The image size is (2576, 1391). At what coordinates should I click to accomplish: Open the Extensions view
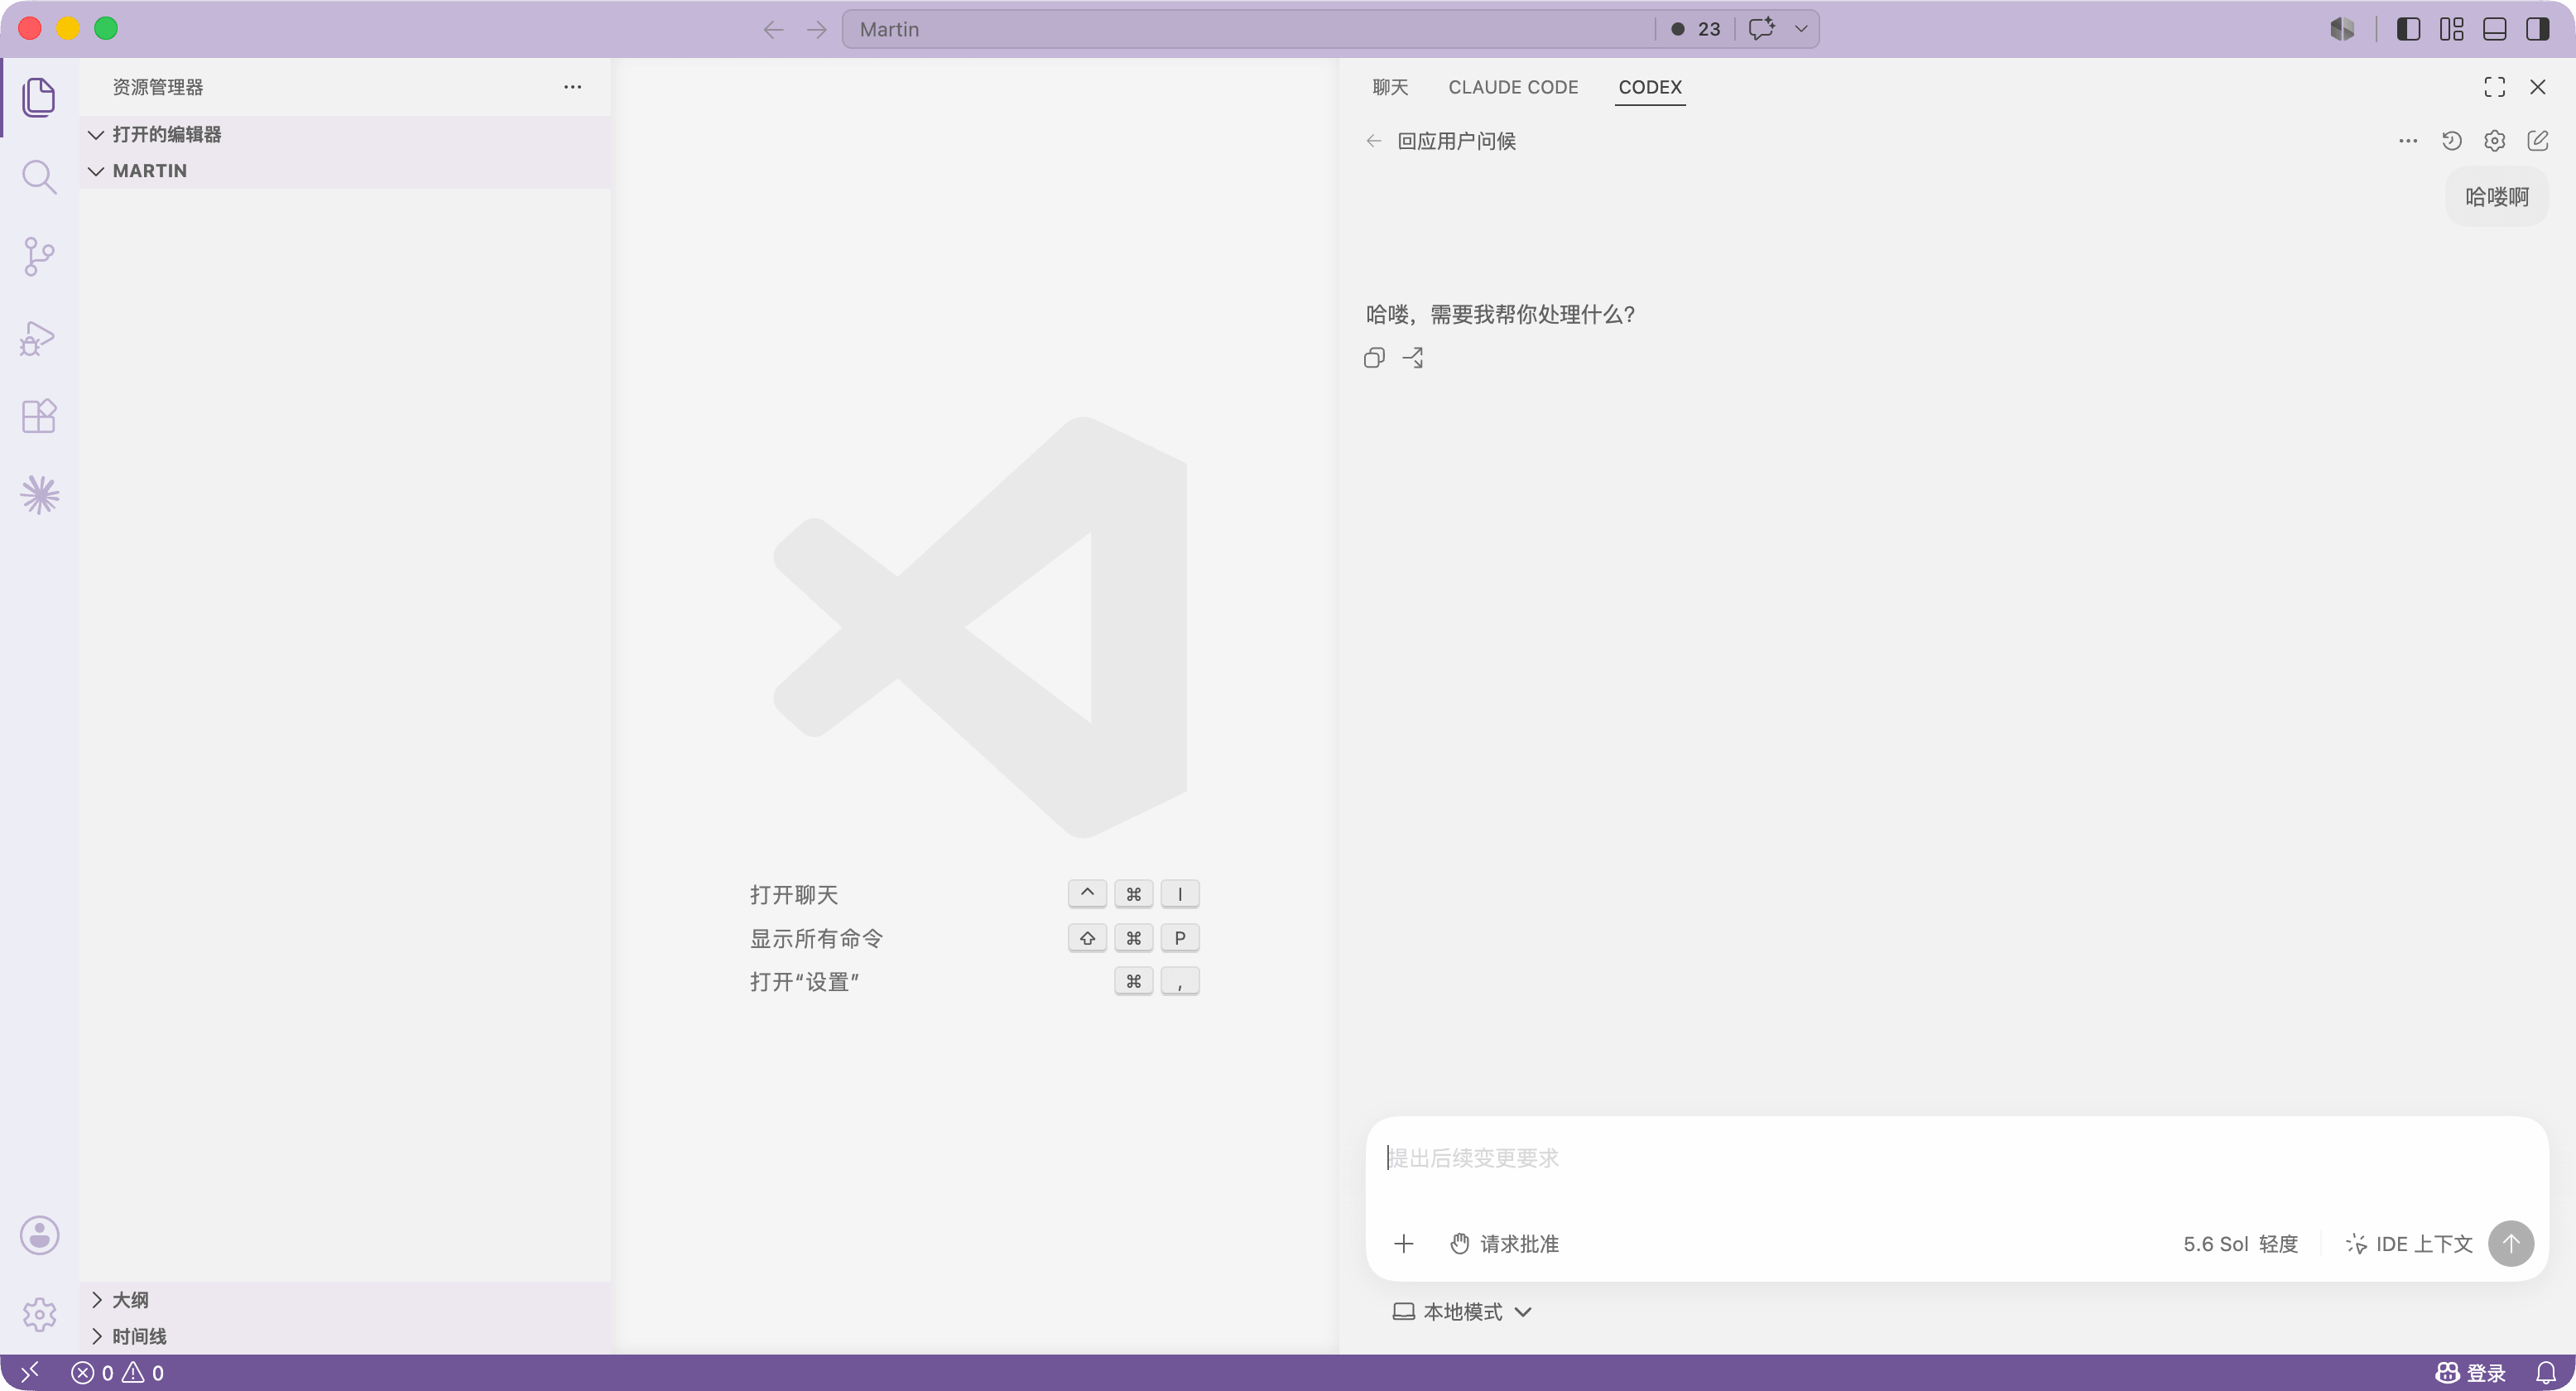pos(39,416)
